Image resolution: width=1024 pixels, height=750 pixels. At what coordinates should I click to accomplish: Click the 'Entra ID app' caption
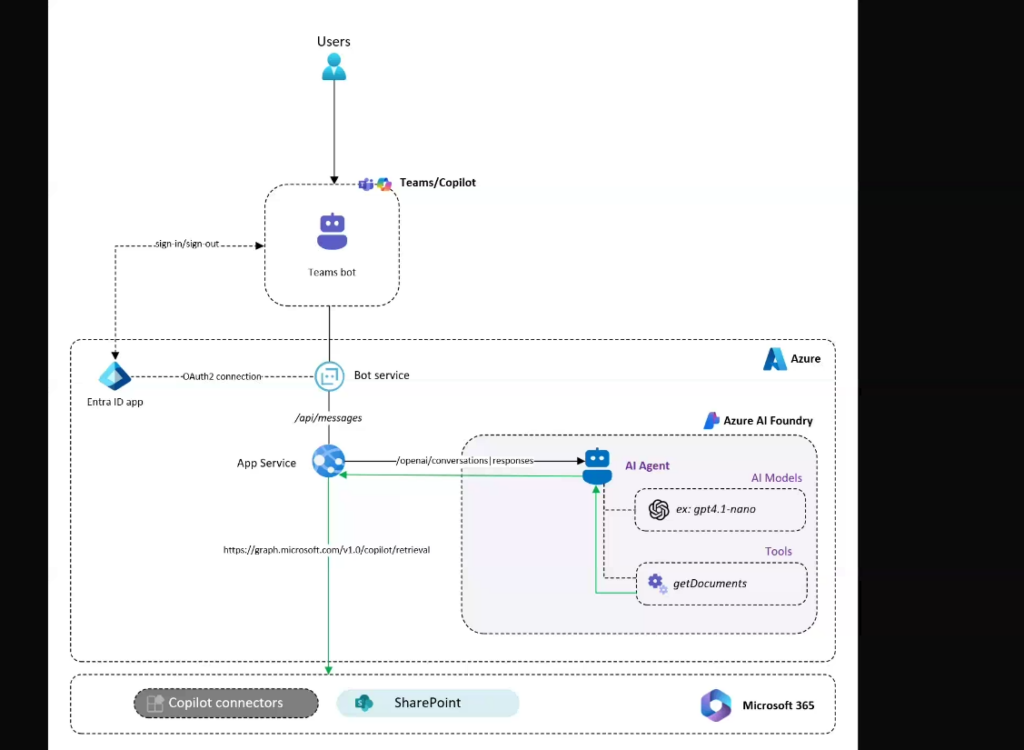click(x=115, y=402)
